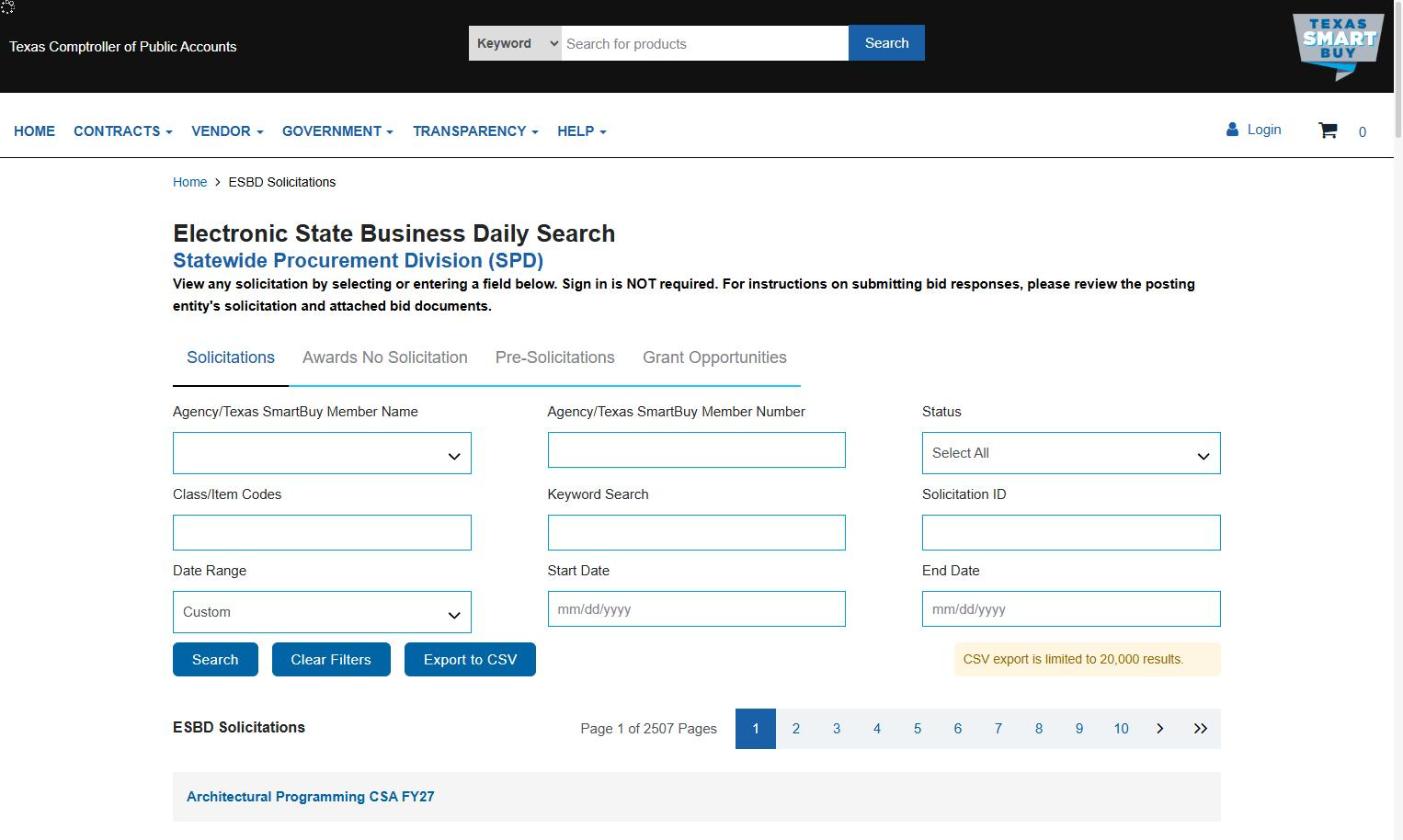1403x840 pixels.
Task: Click Page 1 of 2507 Pages text
Action: coord(648,728)
